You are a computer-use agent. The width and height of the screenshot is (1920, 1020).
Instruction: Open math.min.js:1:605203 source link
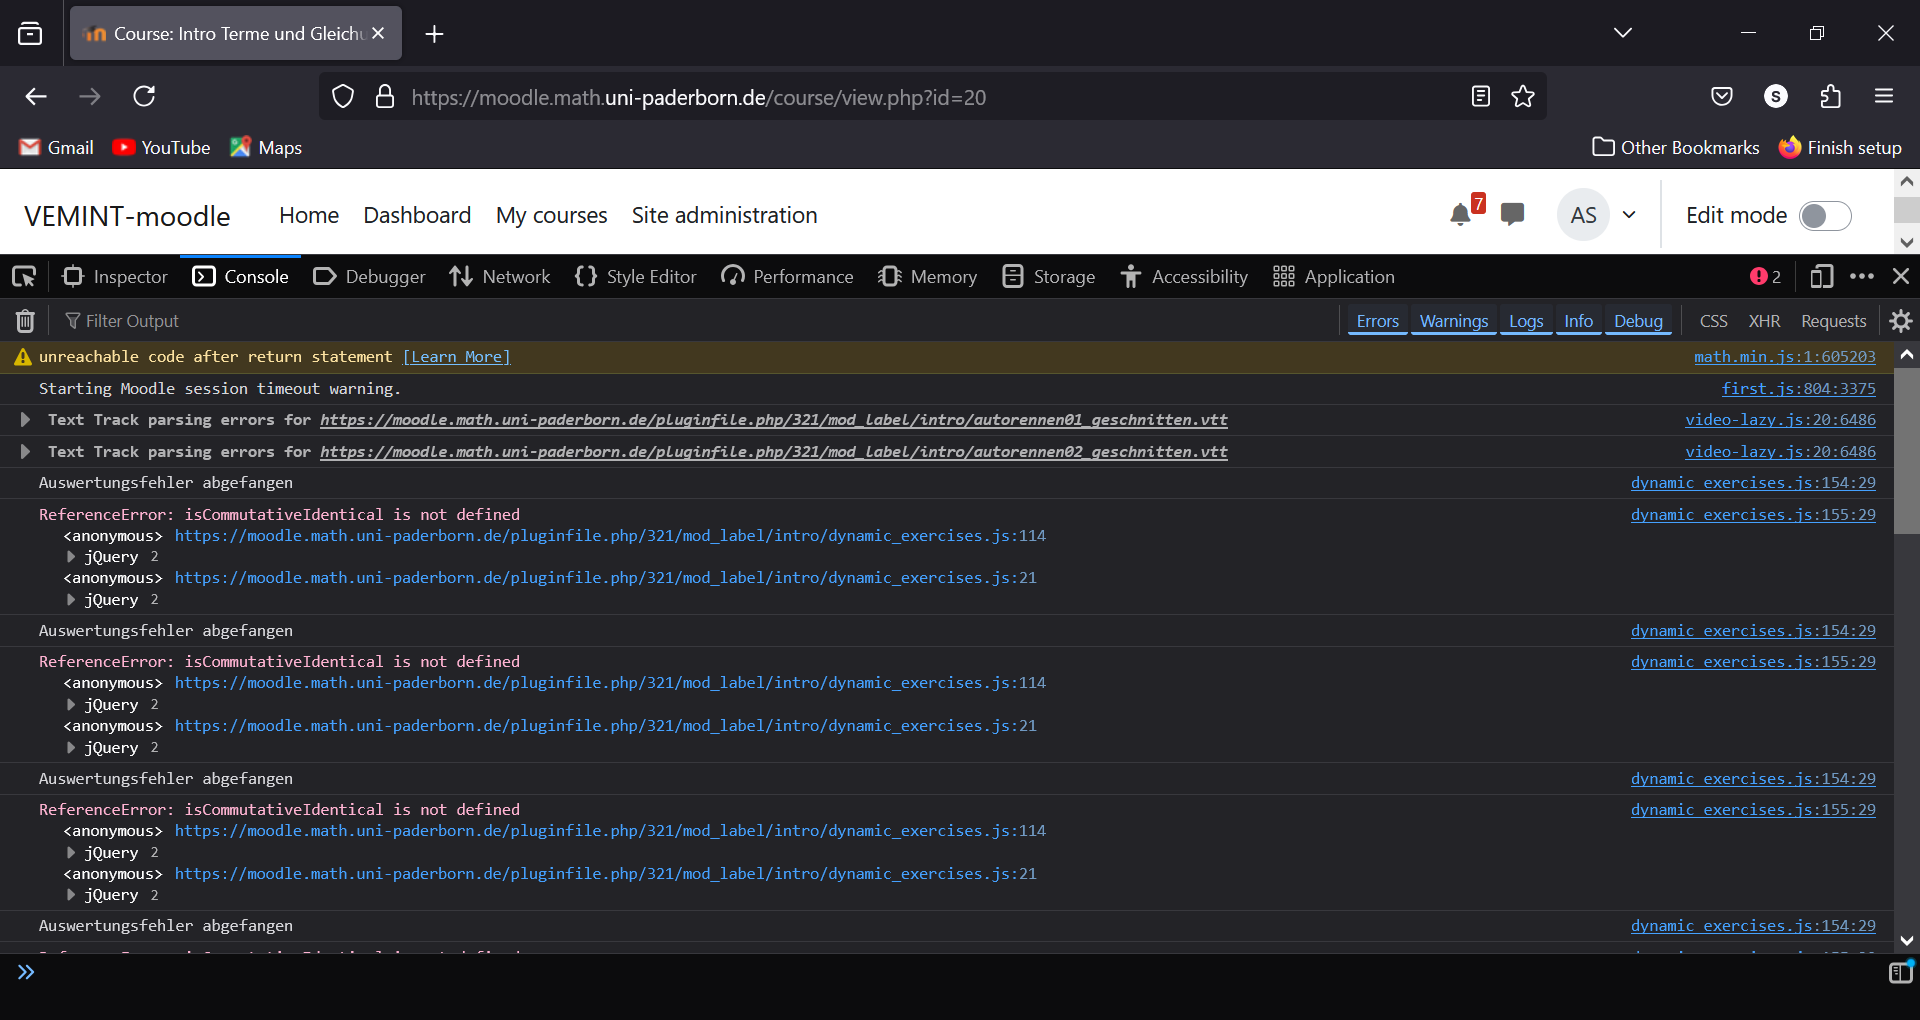click(x=1785, y=357)
